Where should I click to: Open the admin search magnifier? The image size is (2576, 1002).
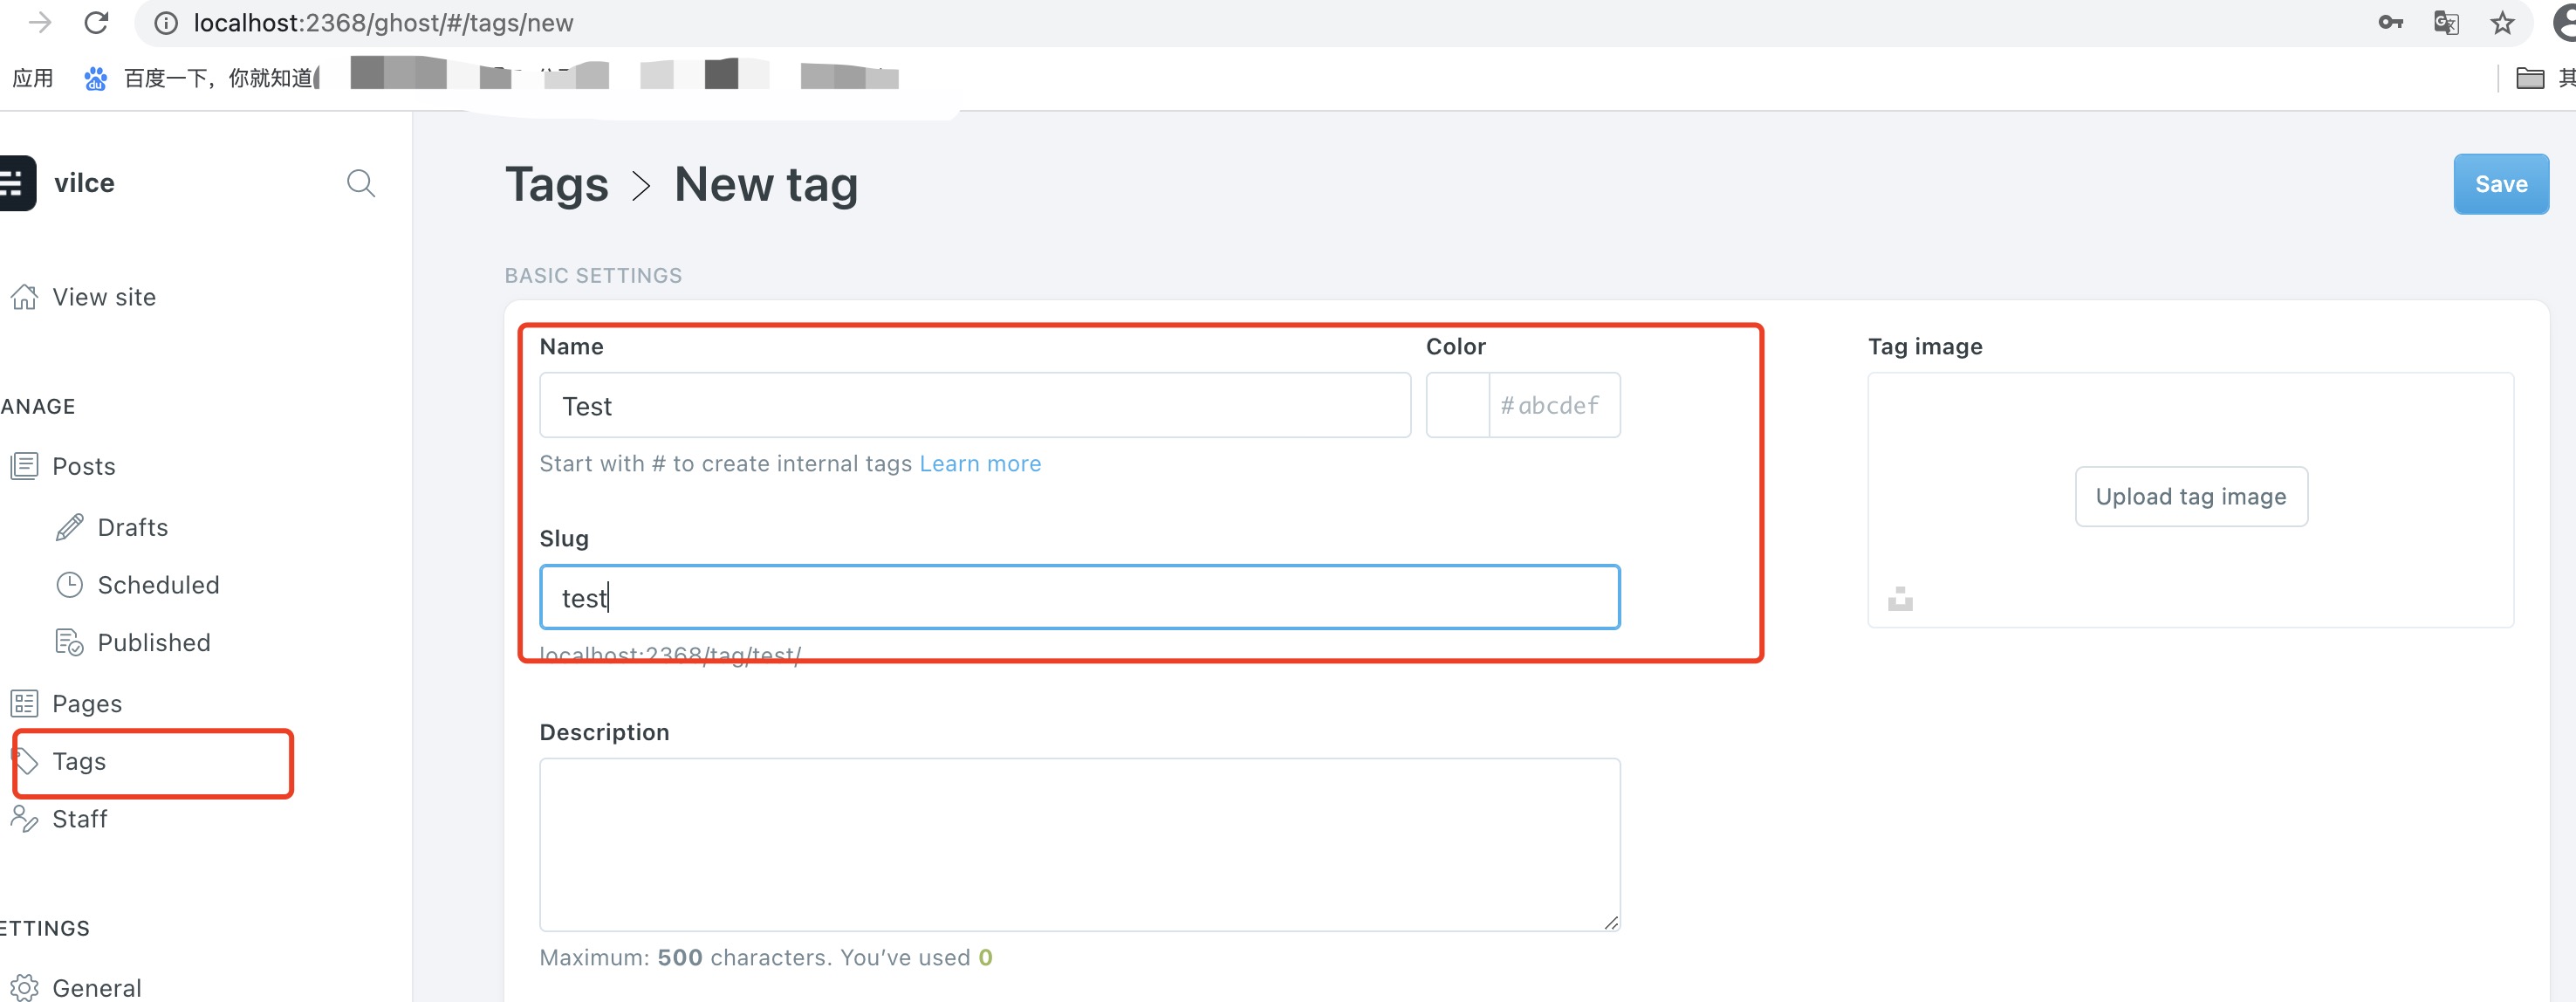(361, 183)
